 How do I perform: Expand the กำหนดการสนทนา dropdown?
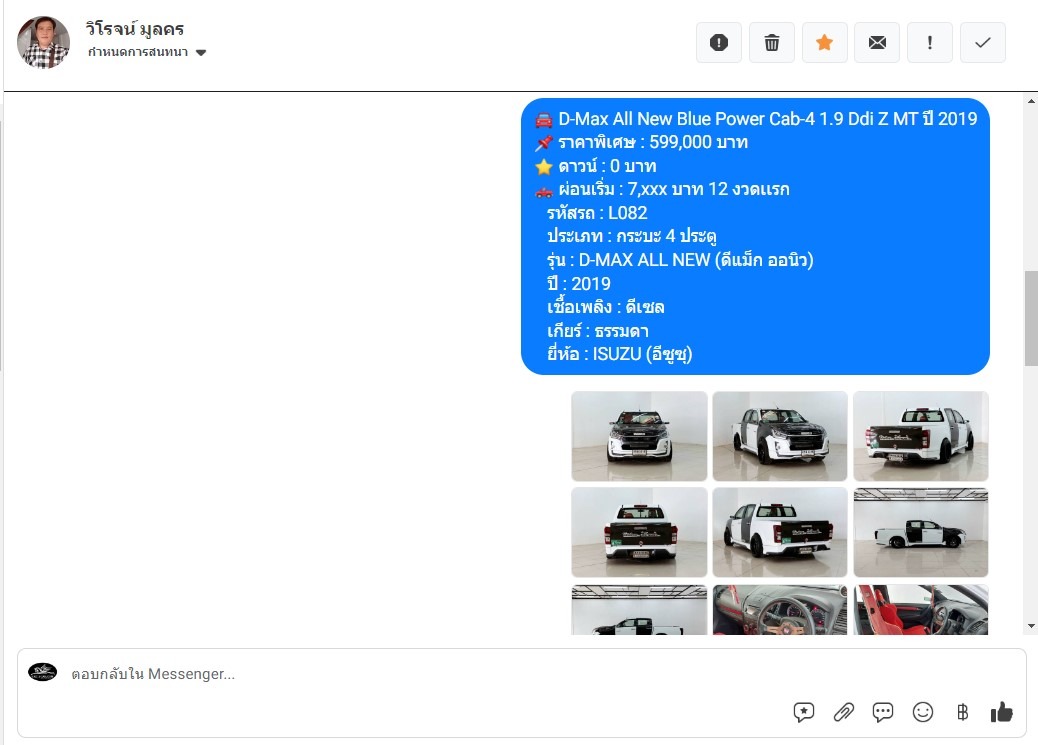[147, 52]
